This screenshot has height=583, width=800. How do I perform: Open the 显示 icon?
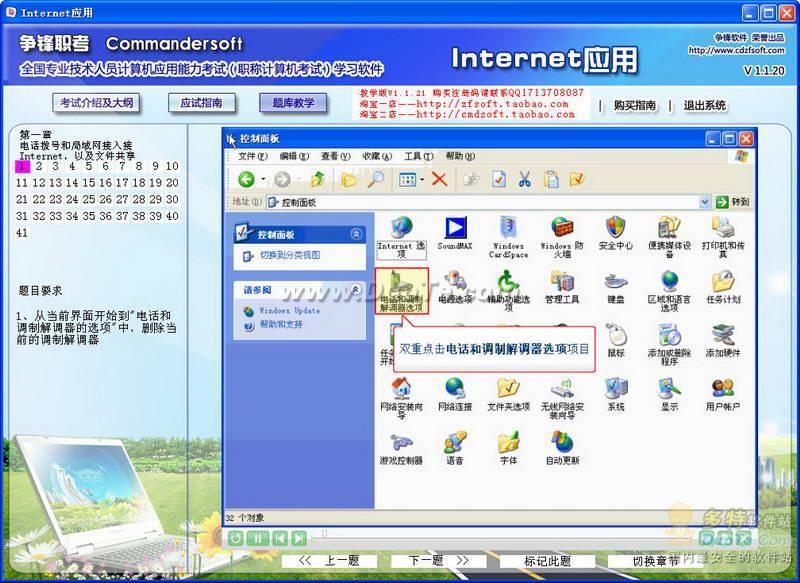669,395
